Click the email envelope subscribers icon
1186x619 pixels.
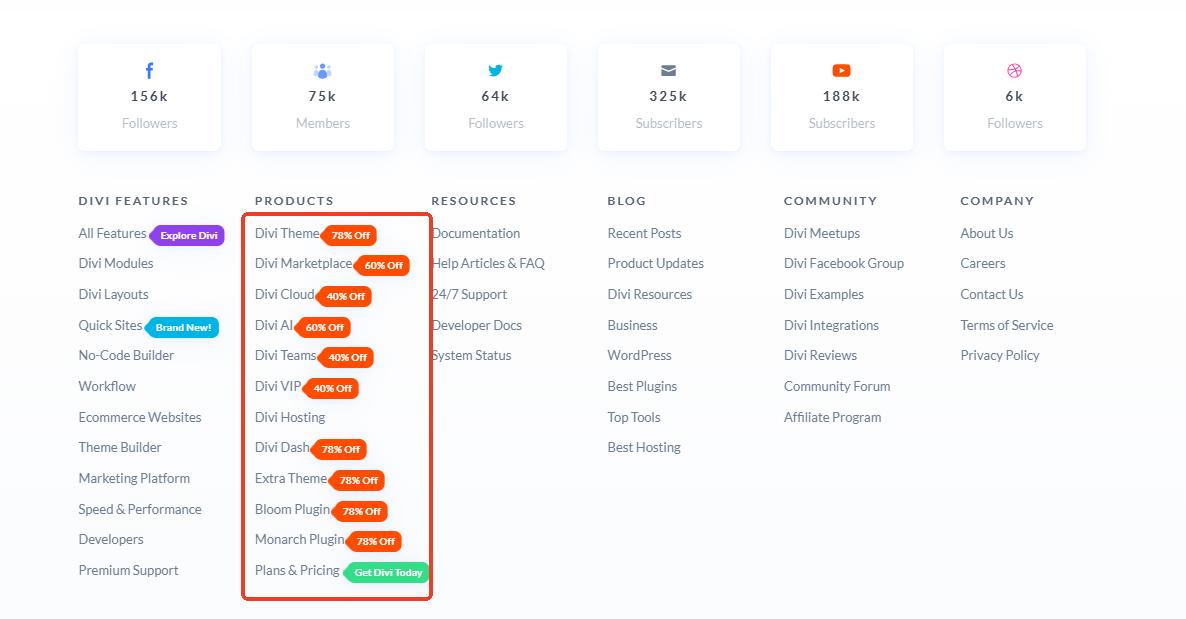[668, 71]
